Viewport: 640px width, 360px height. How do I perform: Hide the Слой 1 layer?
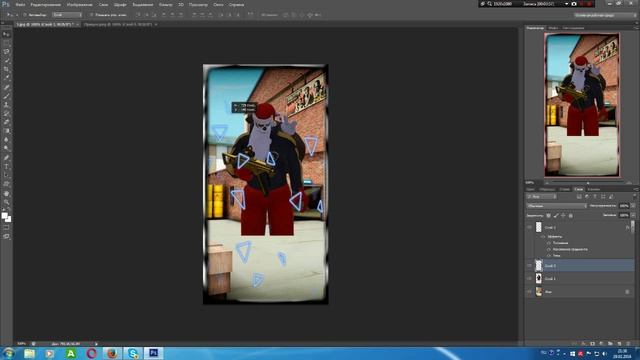pyautogui.click(x=529, y=278)
